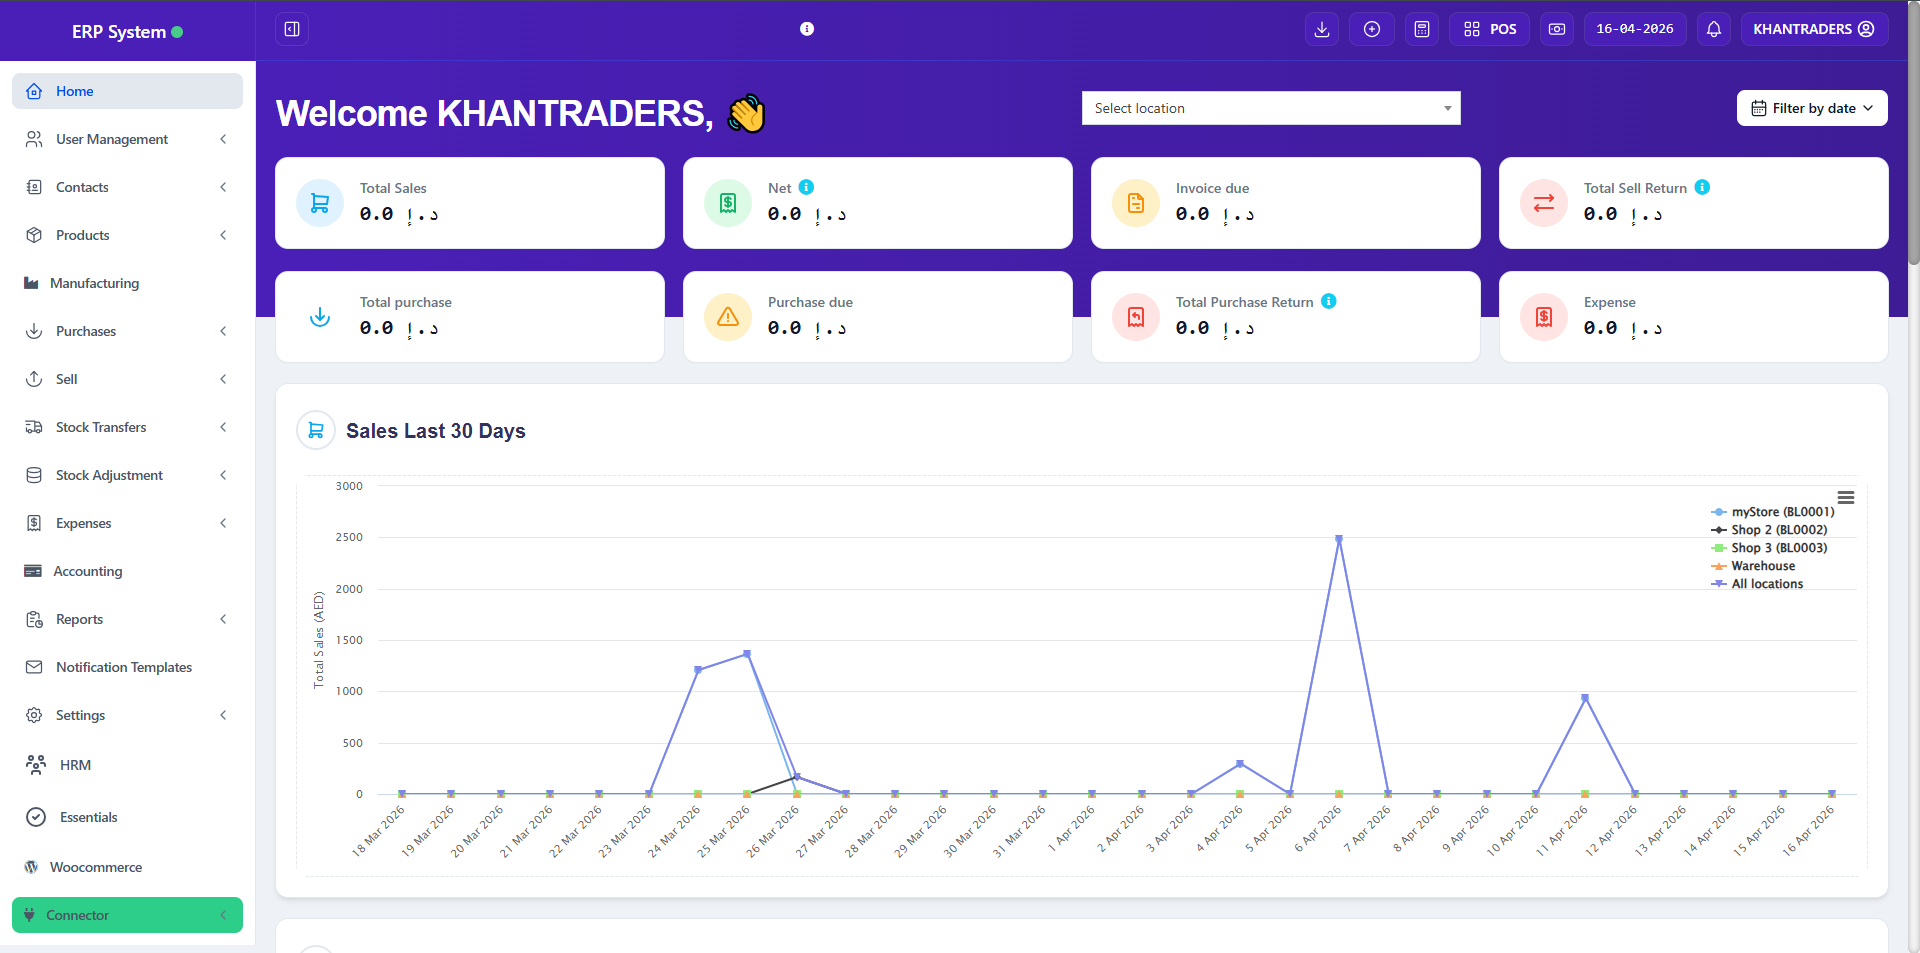Screen dimensions: 1920x953
Task: Select Accounting in the sidebar
Action: coord(88,571)
